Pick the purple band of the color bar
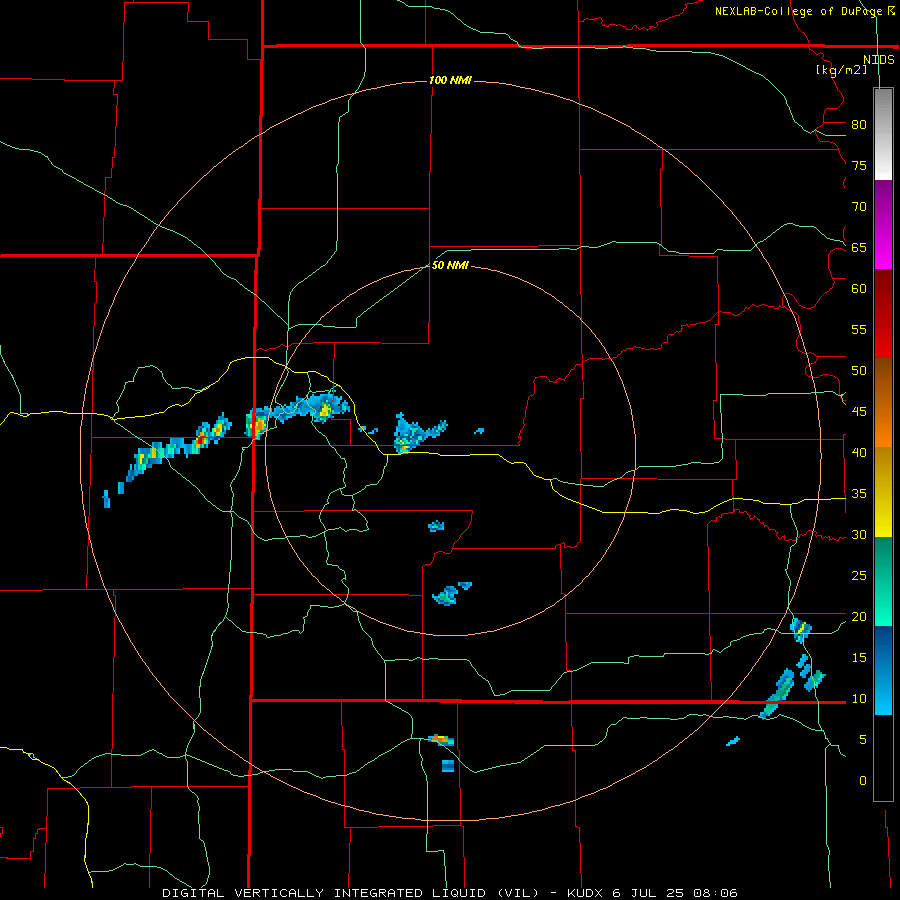900x900 pixels. point(883,224)
